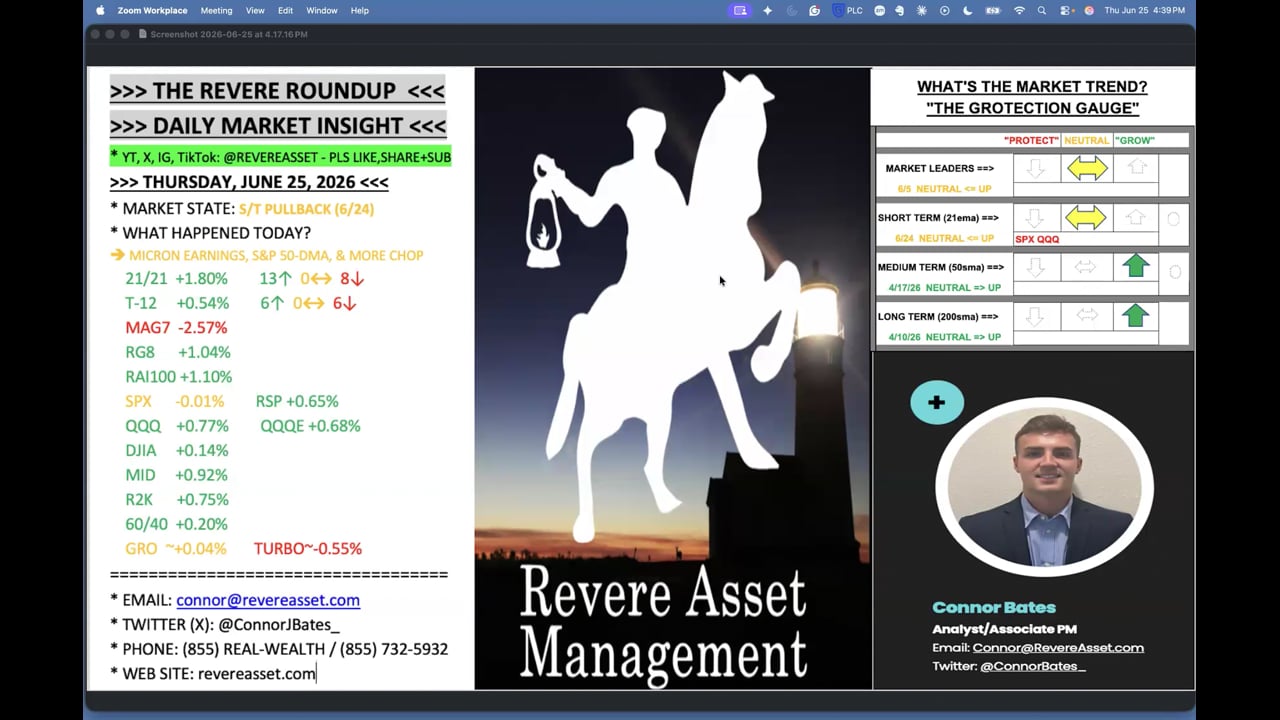Click the green up arrow for Medium Term
Image resolution: width=1280 pixels, height=720 pixels.
pos(1136,266)
